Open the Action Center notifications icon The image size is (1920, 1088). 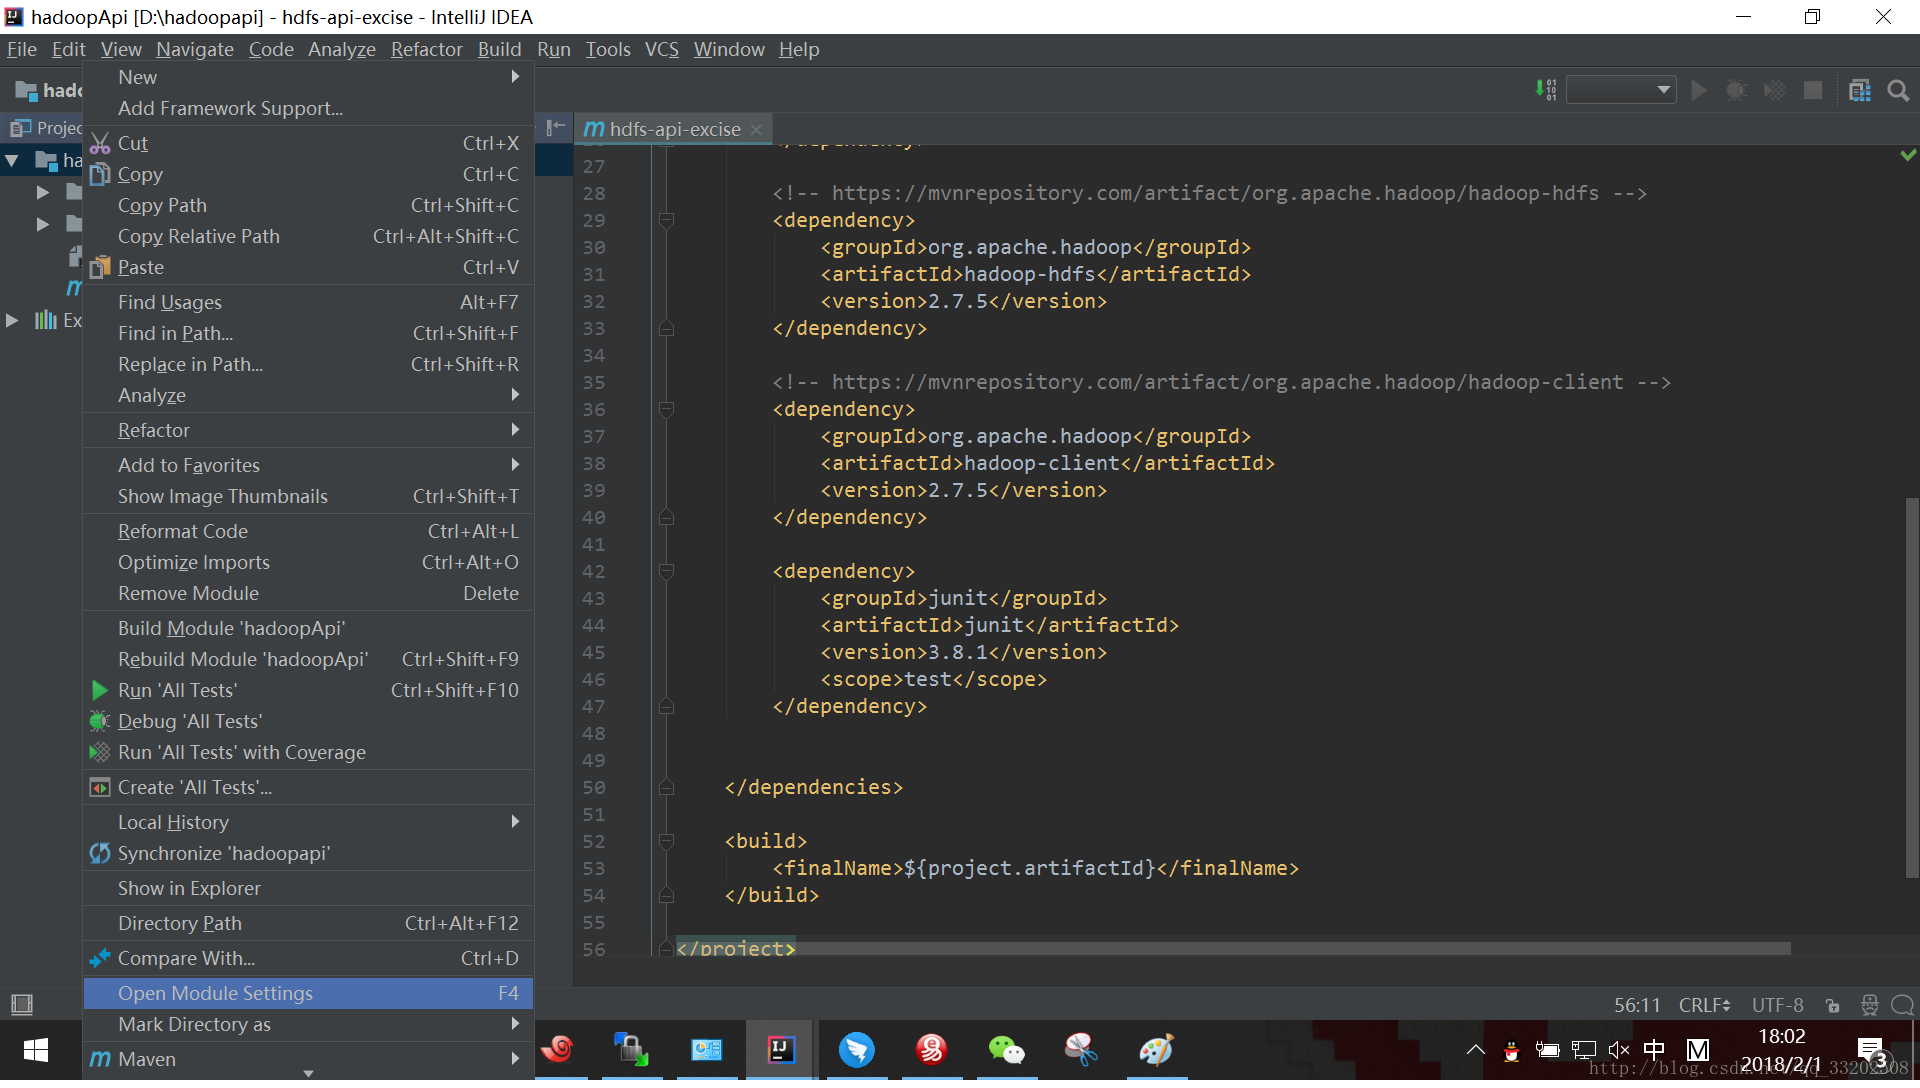[1871, 1050]
